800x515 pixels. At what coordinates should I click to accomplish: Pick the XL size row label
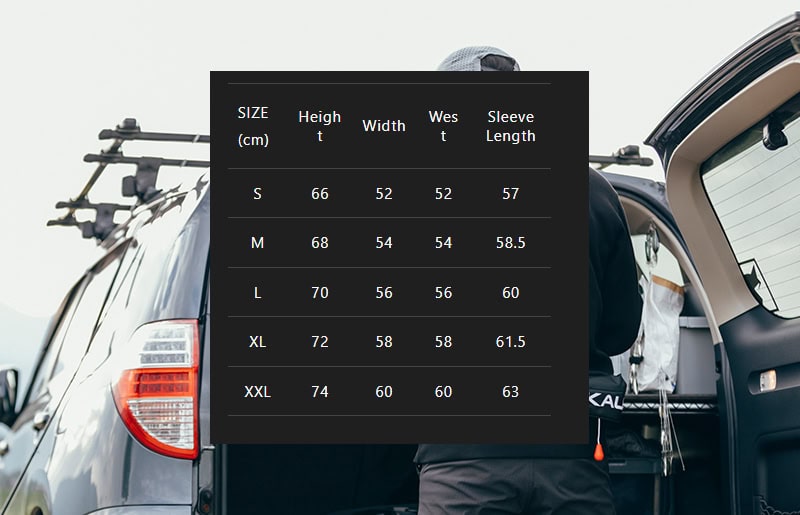pos(257,342)
